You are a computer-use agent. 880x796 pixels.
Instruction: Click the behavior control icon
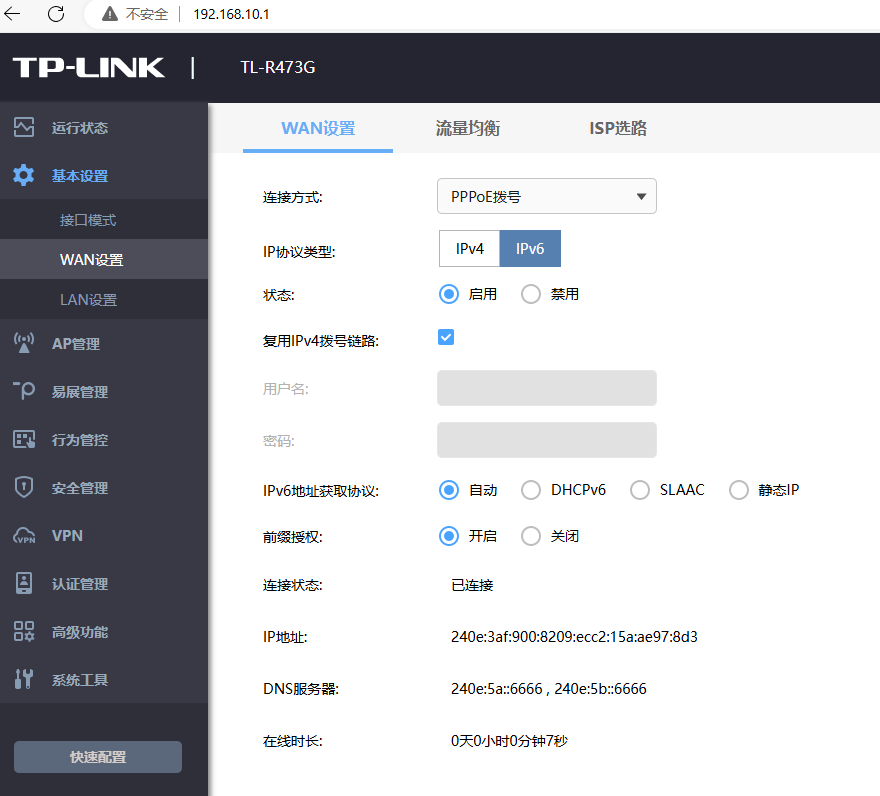(24, 440)
